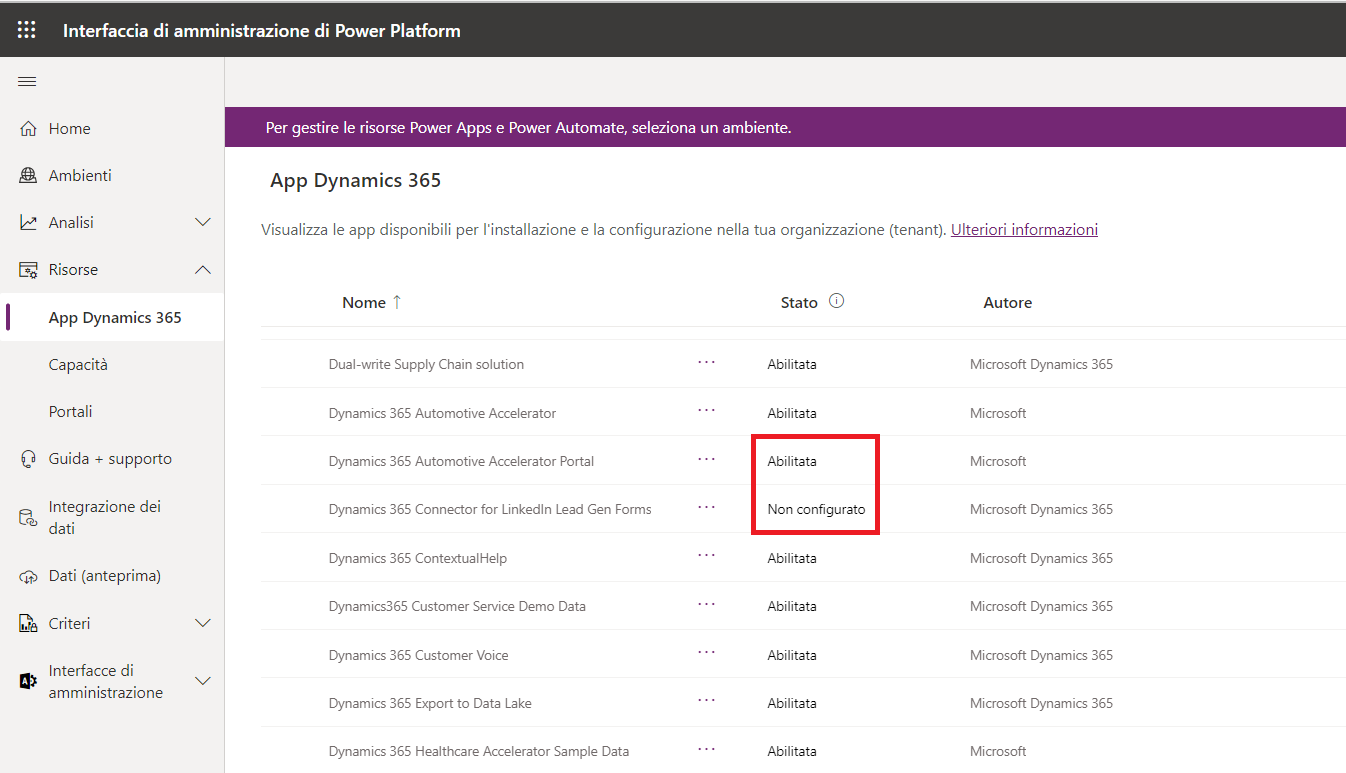
Task: Expand the Criteri chevron
Action: 203,623
